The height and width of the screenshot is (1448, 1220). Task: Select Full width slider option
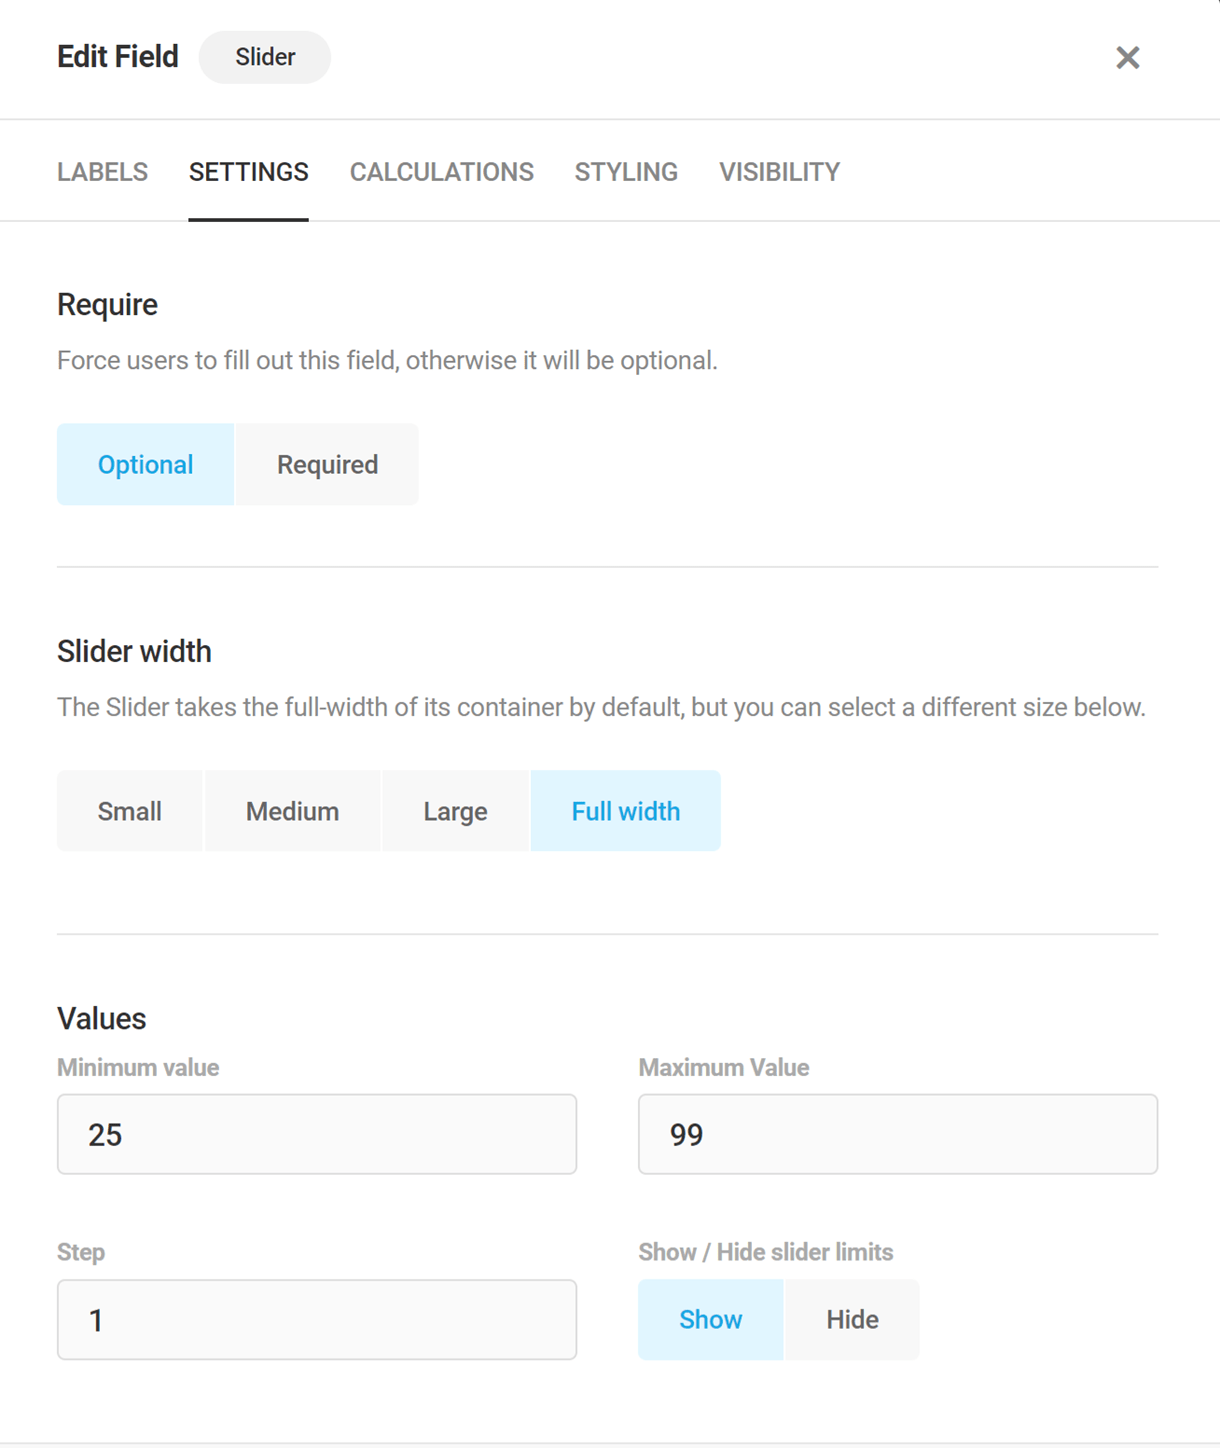pyautogui.click(x=625, y=811)
